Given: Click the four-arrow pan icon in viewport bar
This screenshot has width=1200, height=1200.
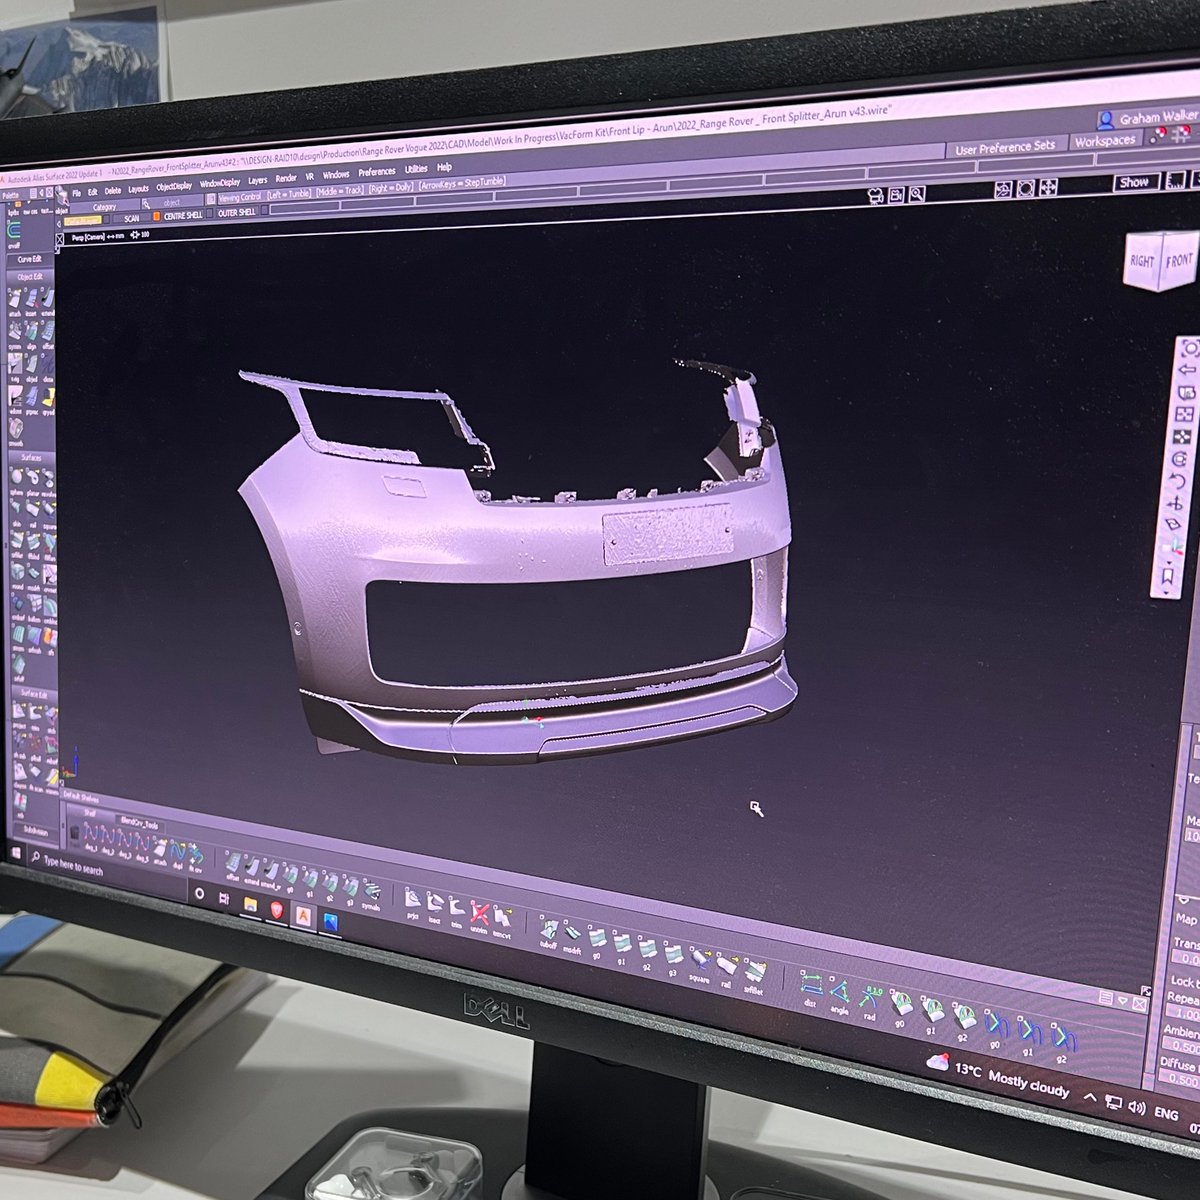Looking at the screenshot, I should (x=1048, y=187).
